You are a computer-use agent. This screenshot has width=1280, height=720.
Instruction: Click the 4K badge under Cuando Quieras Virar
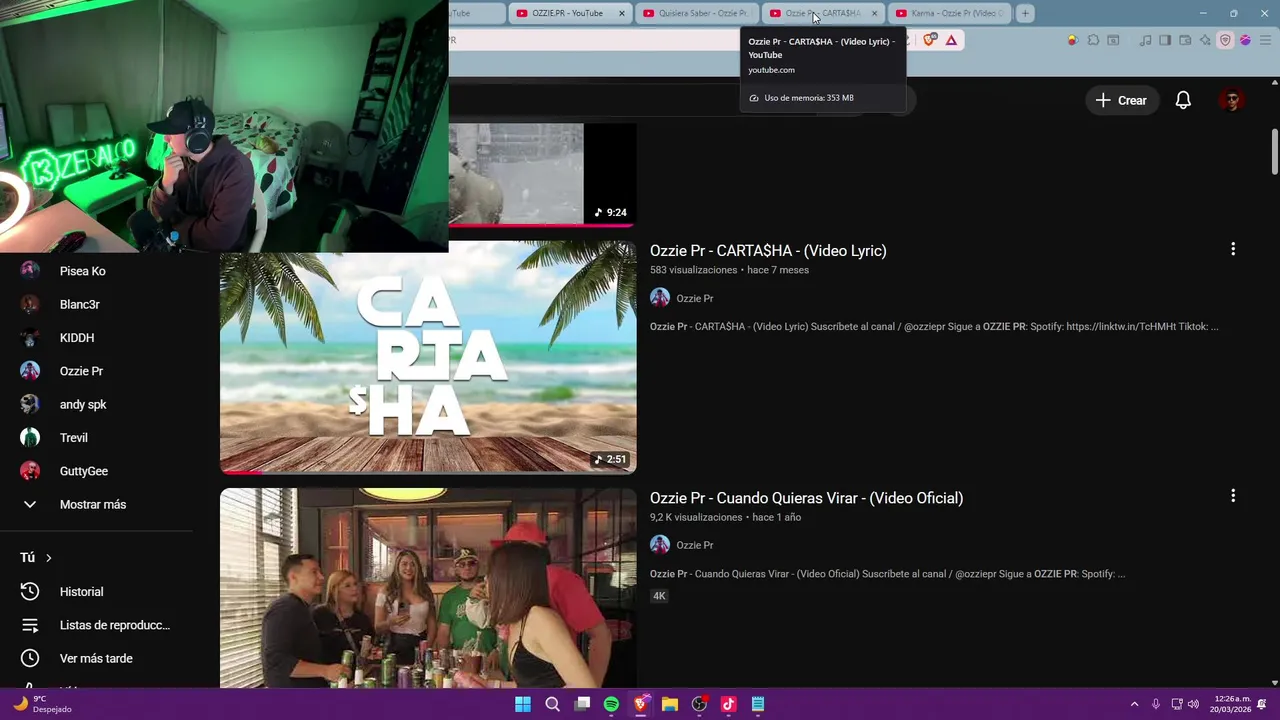pyautogui.click(x=659, y=596)
